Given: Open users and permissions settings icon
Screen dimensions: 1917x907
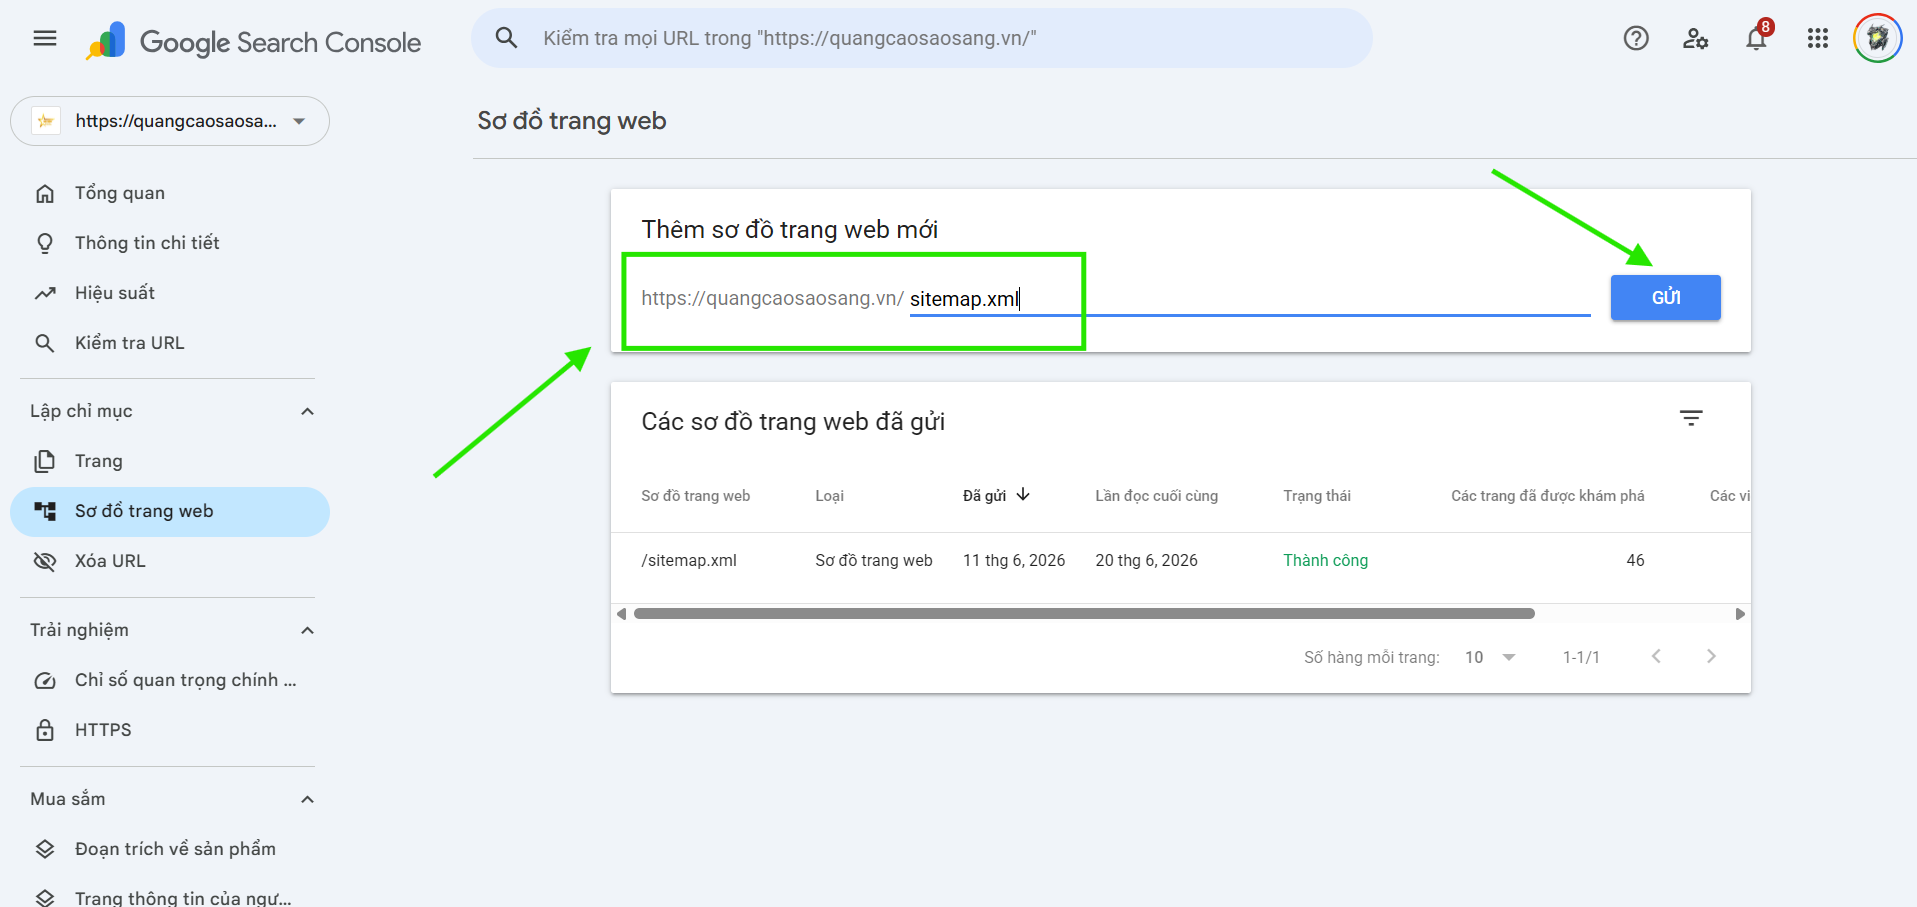Looking at the screenshot, I should coord(1696,38).
